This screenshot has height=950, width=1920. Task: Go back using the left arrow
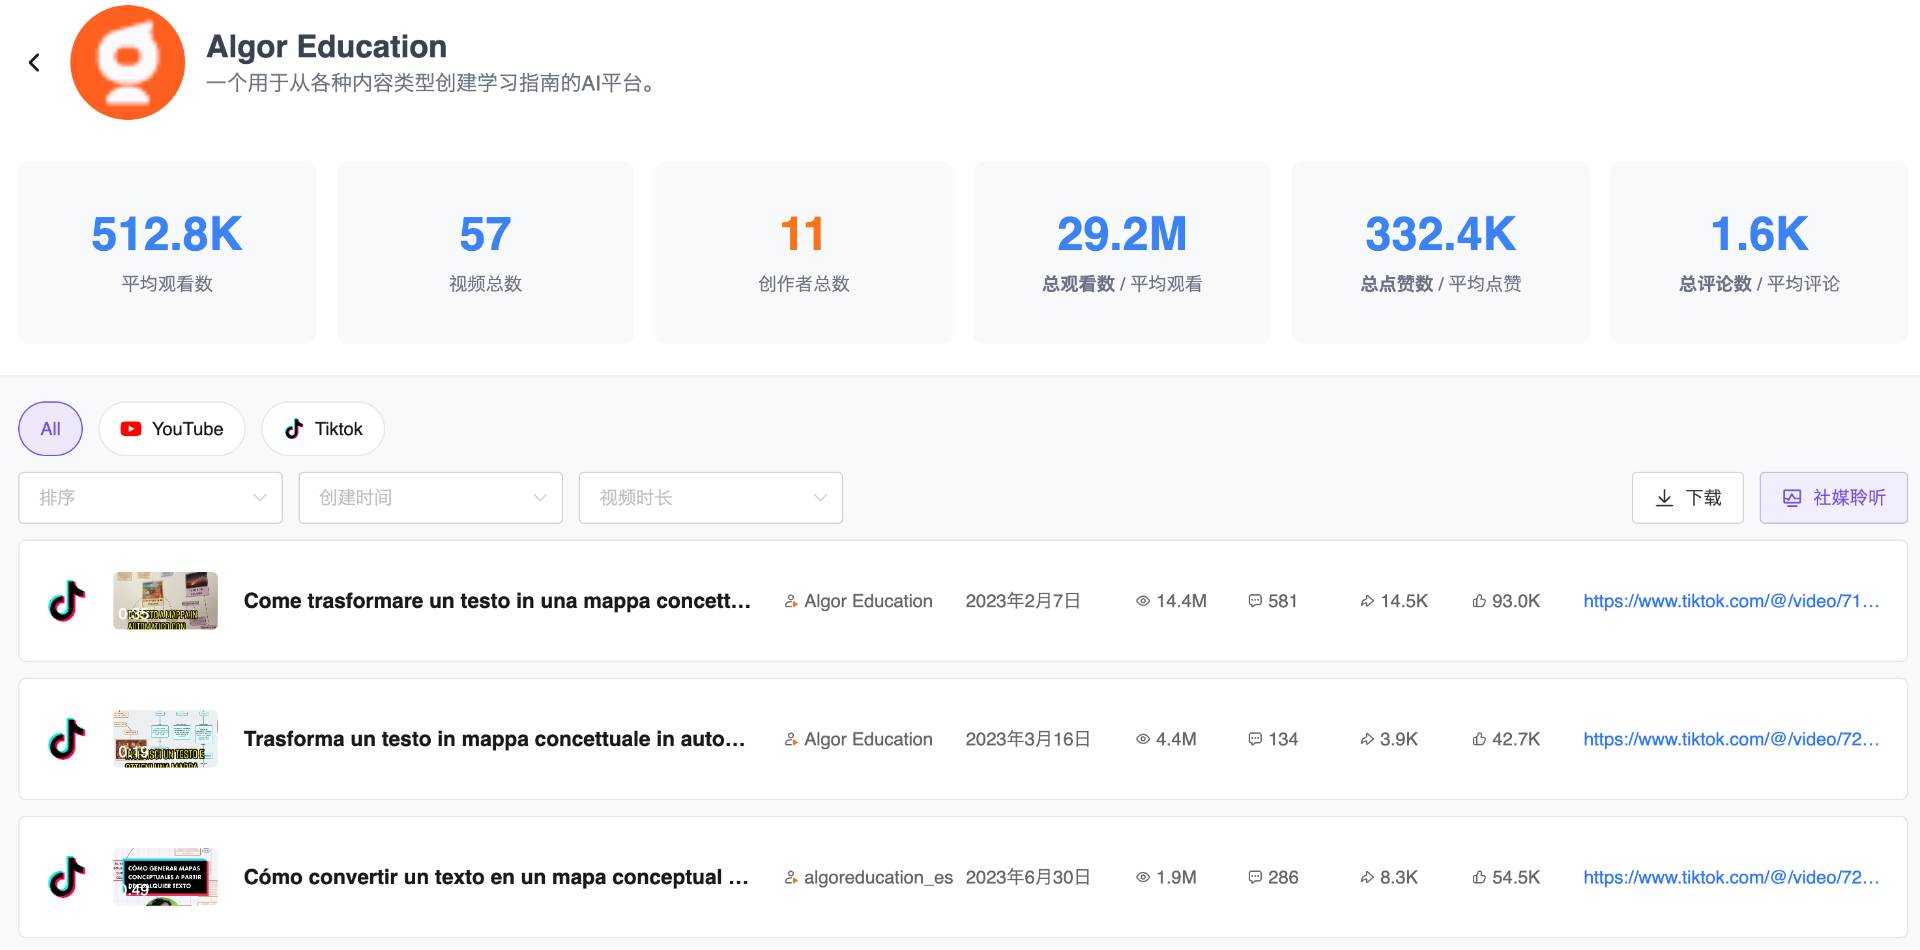click(x=34, y=63)
